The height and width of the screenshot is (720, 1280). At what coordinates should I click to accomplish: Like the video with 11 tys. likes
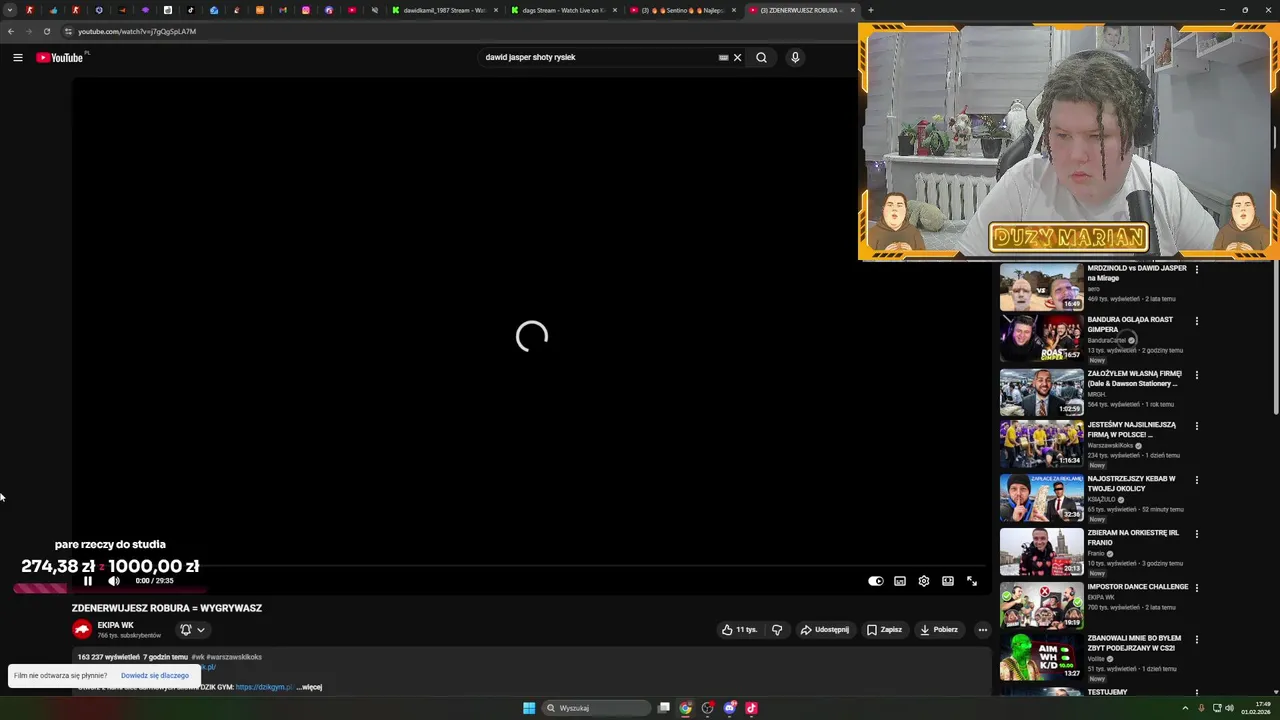coord(739,630)
